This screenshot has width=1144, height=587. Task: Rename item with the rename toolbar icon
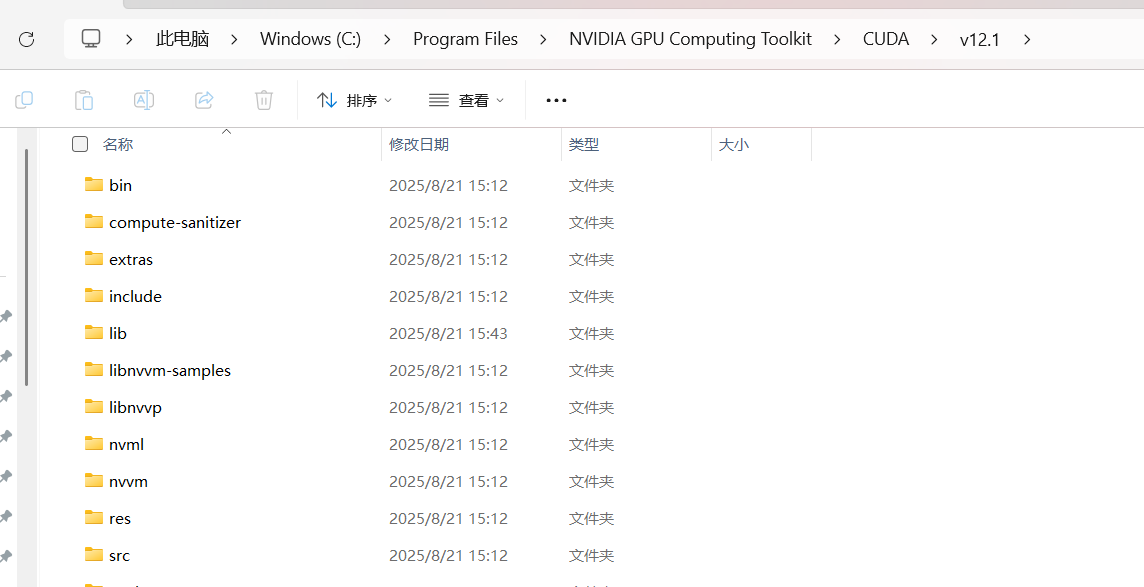click(144, 100)
